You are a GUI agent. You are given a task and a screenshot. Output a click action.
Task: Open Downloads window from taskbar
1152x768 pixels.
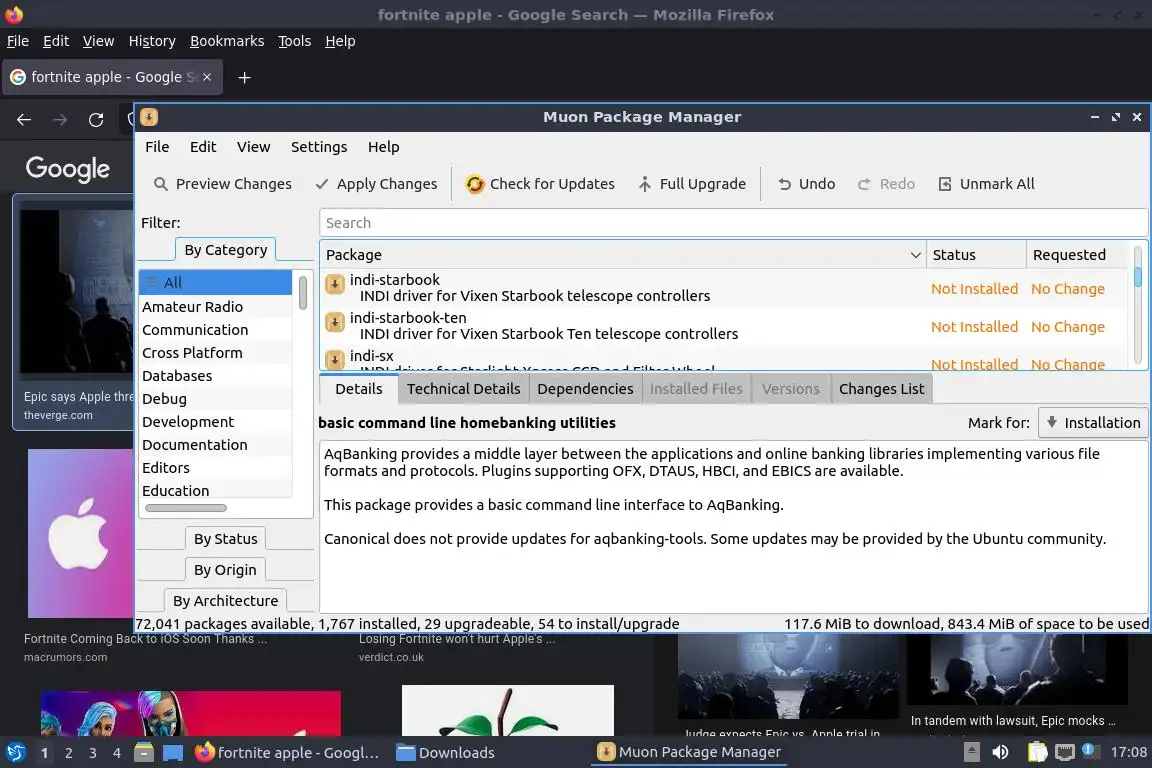point(445,753)
